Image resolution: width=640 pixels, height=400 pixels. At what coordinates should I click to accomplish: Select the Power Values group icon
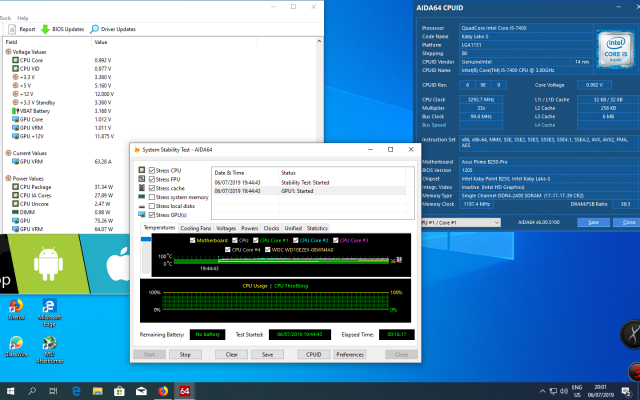[8, 178]
